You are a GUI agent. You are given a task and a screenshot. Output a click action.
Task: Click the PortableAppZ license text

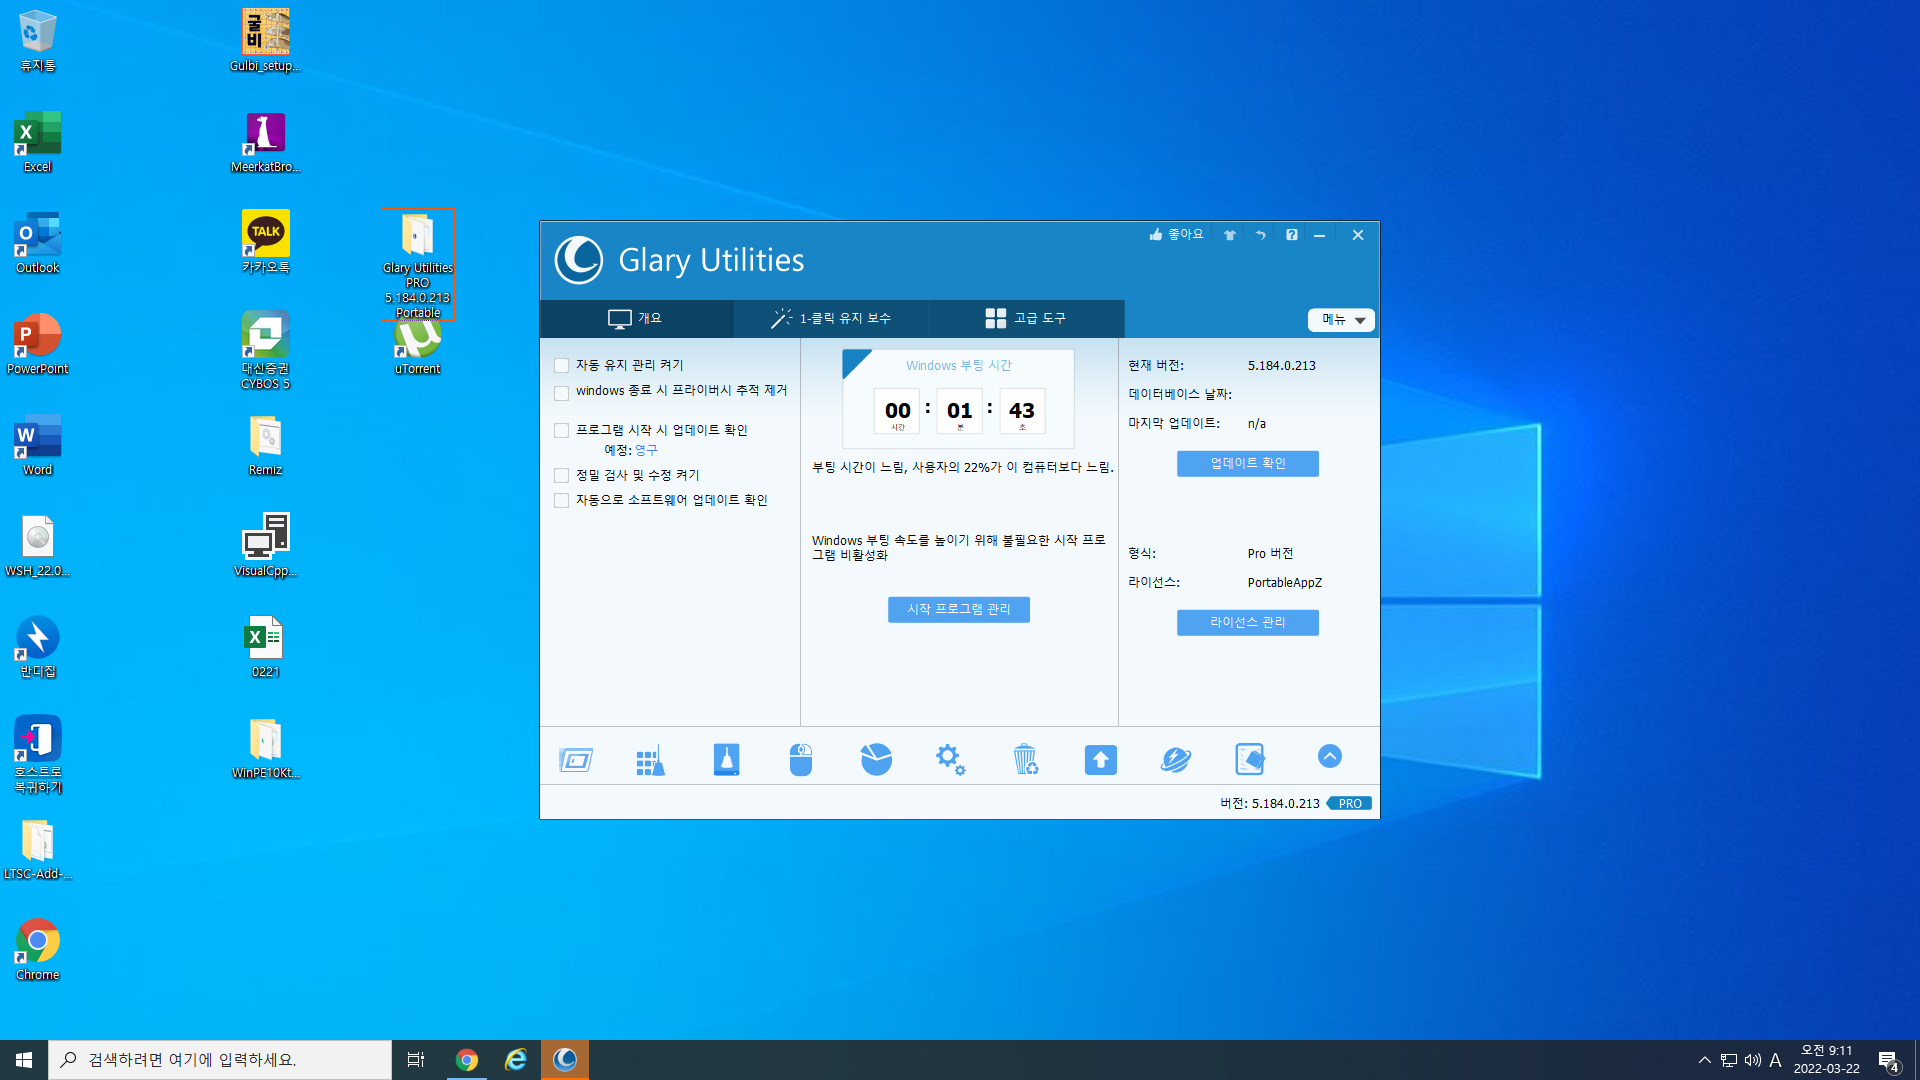[x=1285, y=583]
